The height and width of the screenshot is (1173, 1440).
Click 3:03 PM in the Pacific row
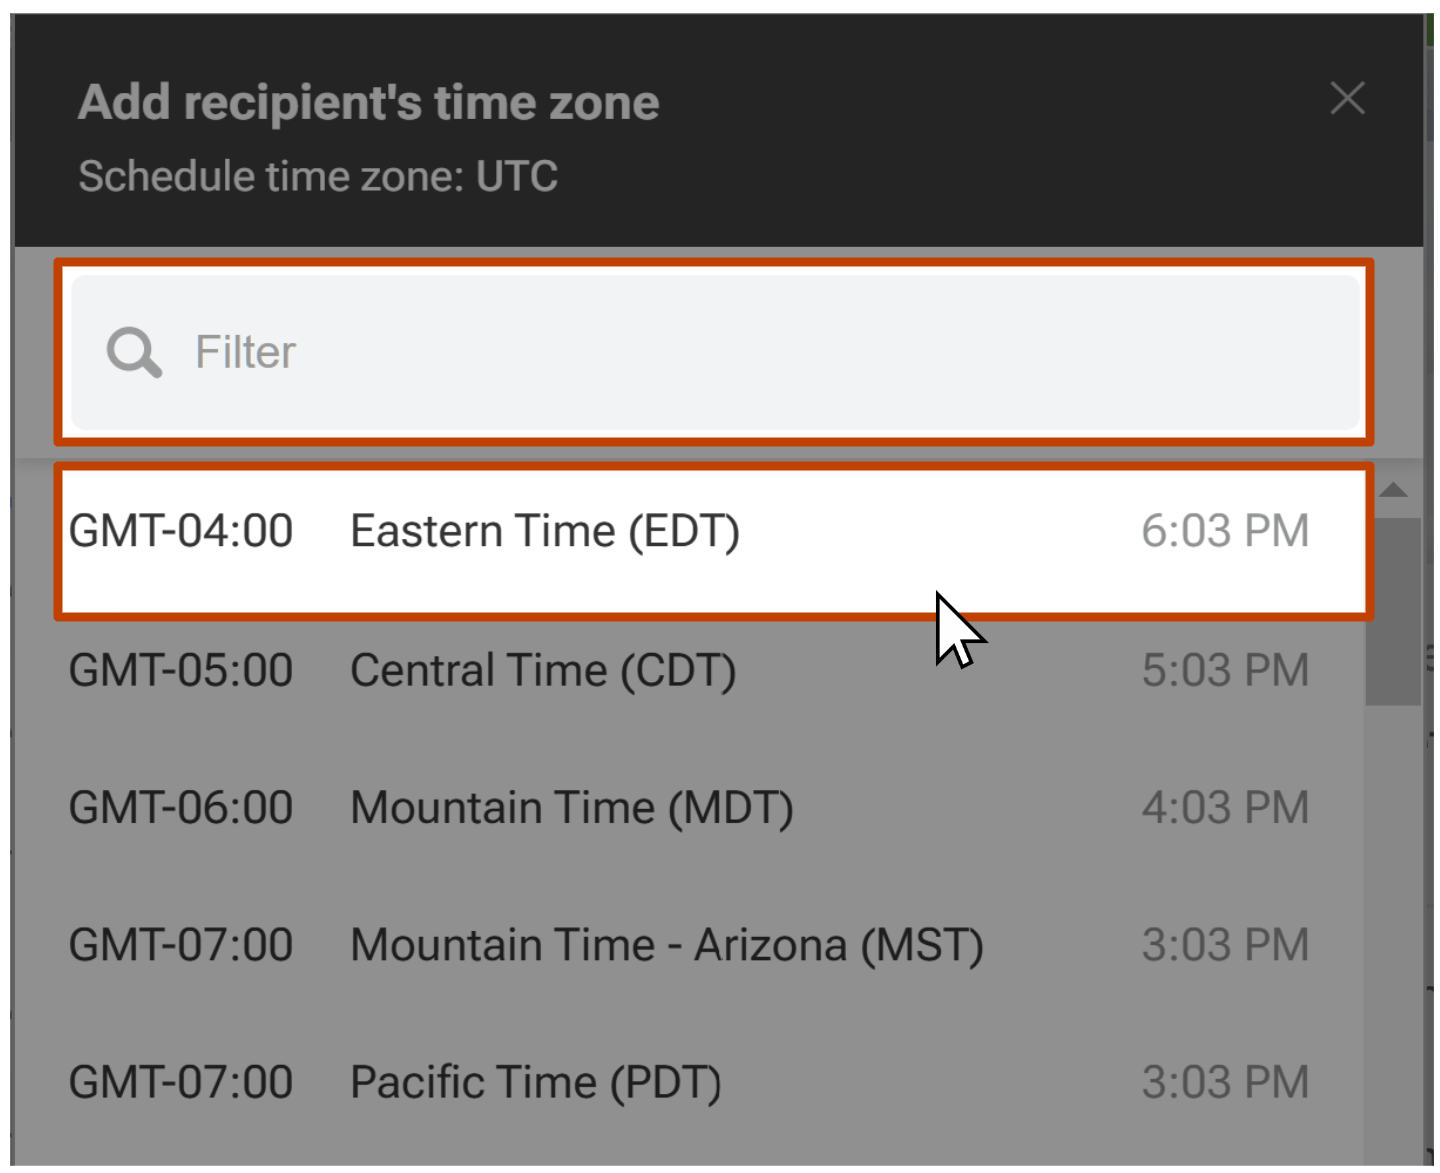coord(1225,1082)
